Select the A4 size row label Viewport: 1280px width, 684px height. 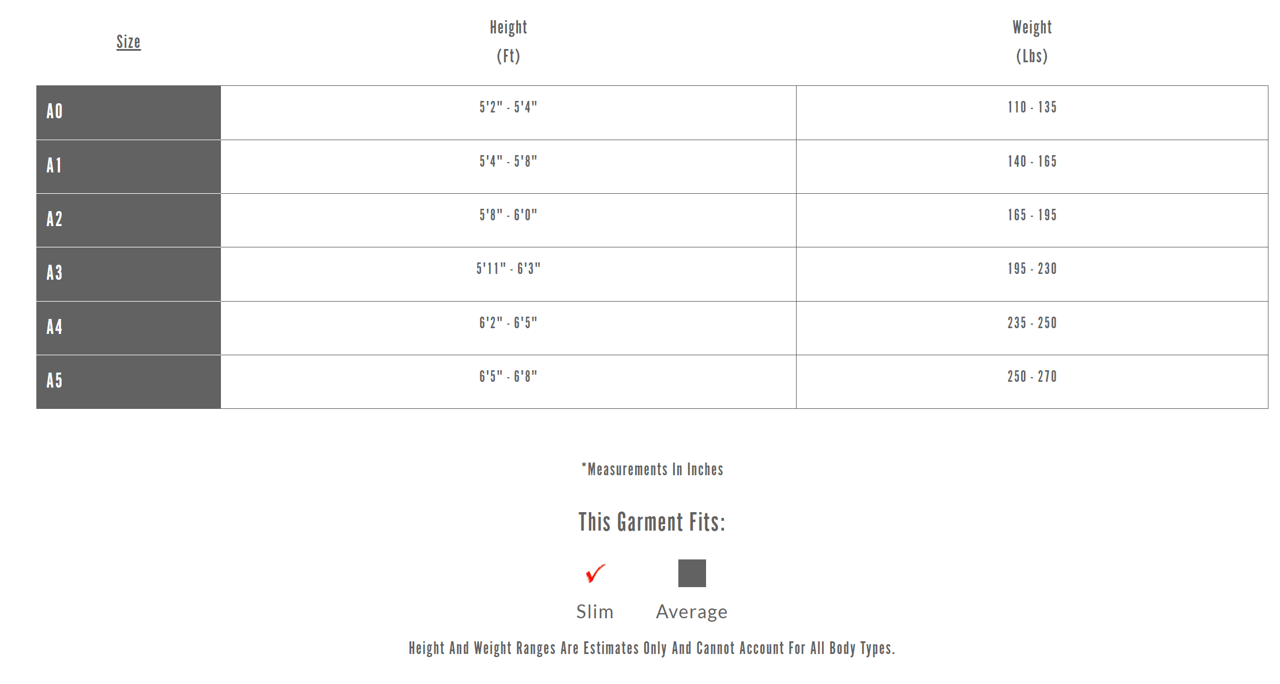55,327
